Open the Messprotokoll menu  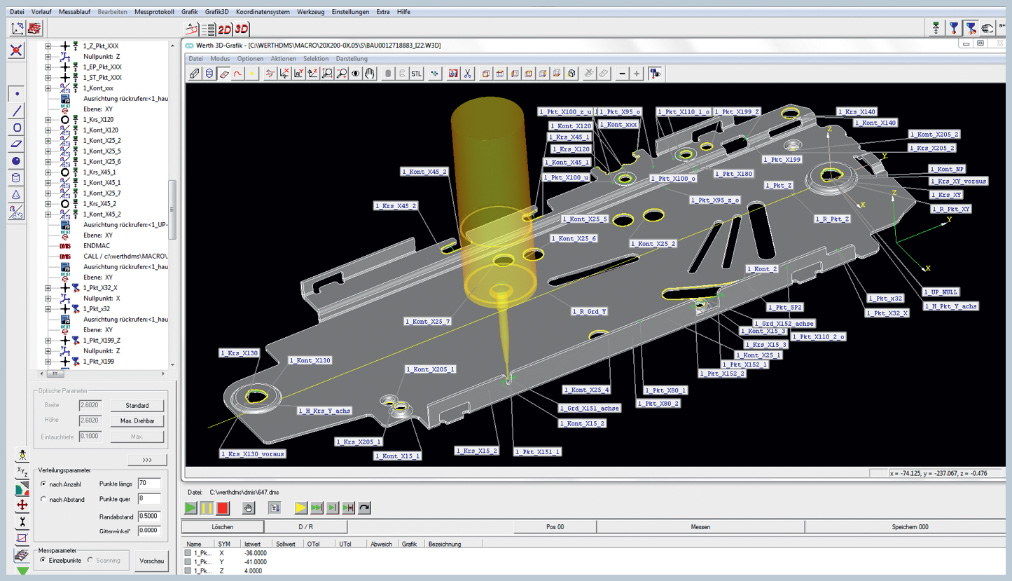pos(153,9)
